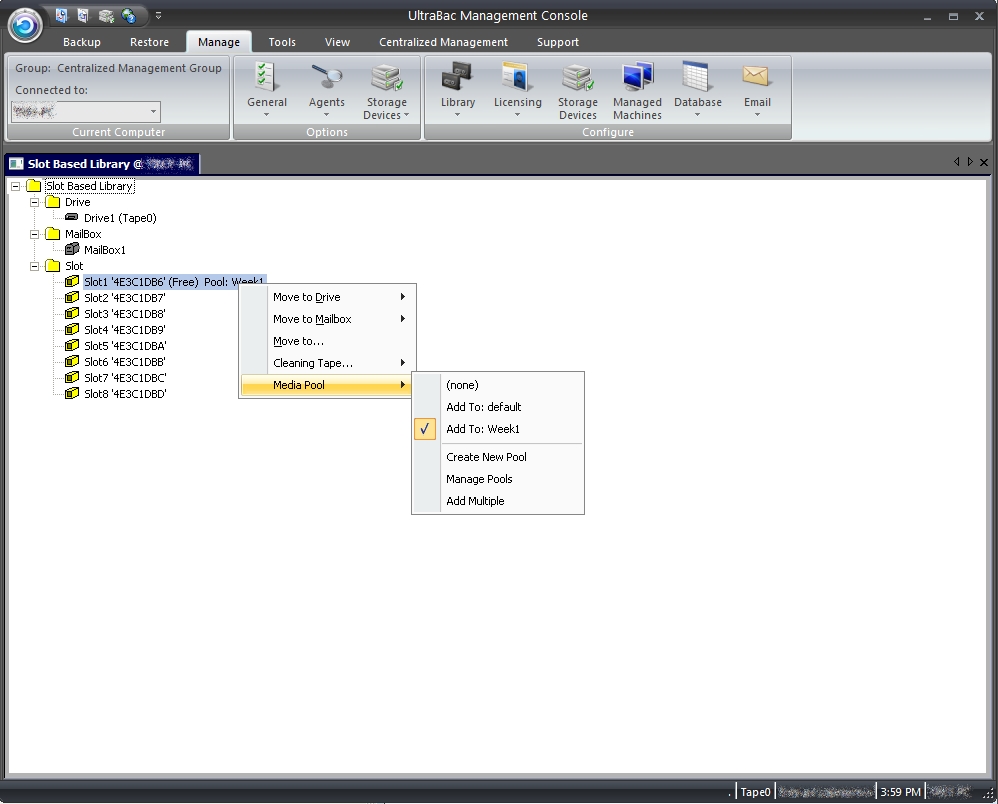Select Create New Pool
998x804 pixels.
pyautogui.click(x=498, y=457)
